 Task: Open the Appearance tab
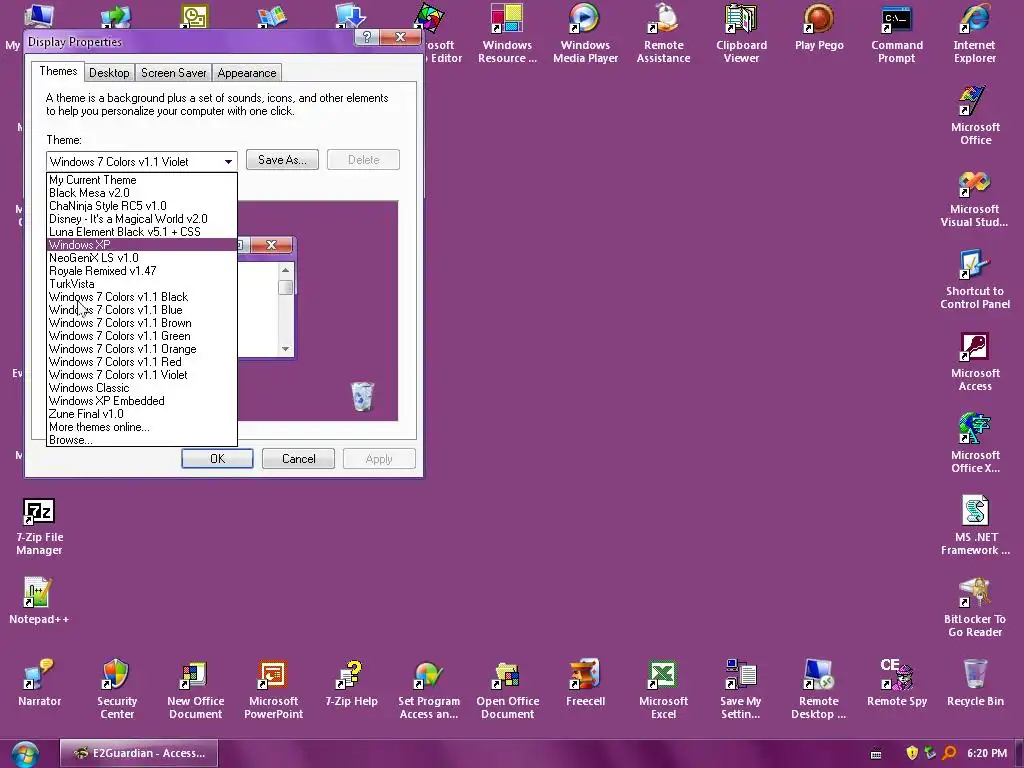pos(247,72)
